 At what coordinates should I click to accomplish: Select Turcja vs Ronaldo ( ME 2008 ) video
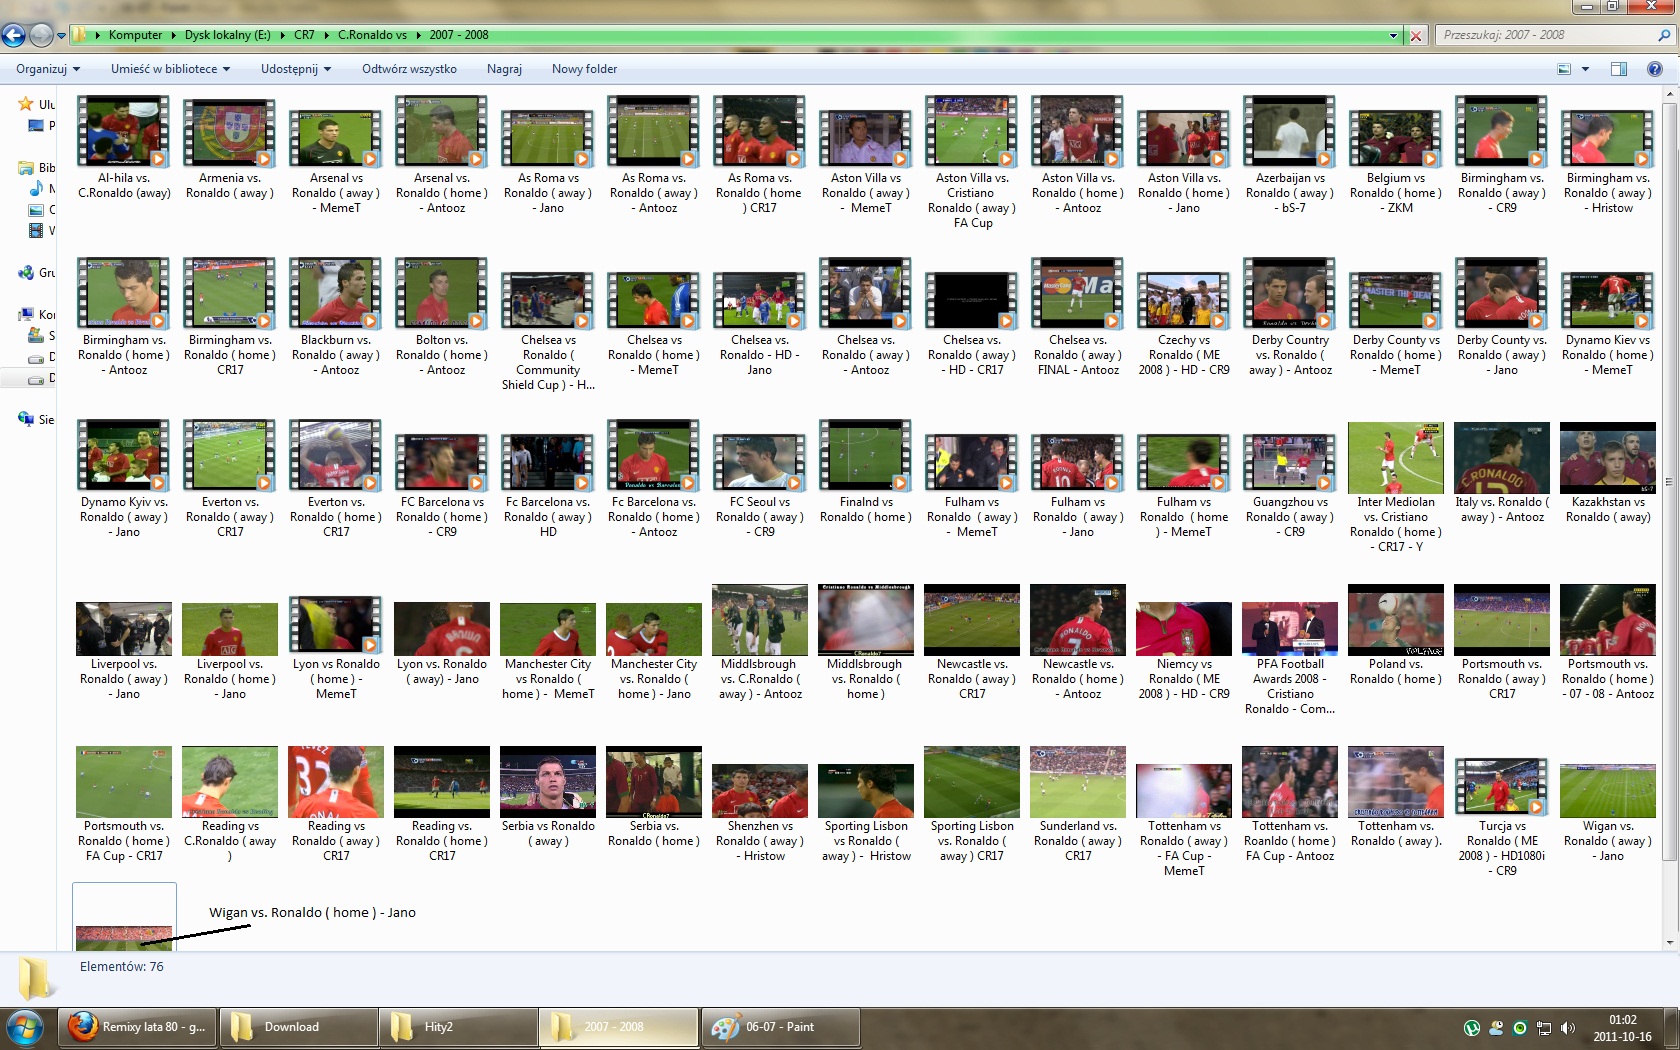coord(1502,817)
